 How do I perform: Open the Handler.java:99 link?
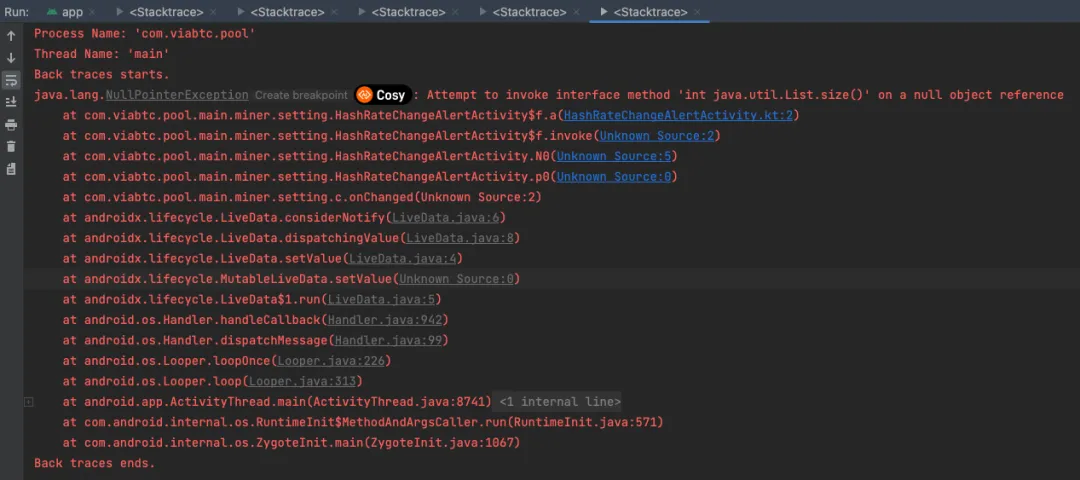(x=388, y=340)
